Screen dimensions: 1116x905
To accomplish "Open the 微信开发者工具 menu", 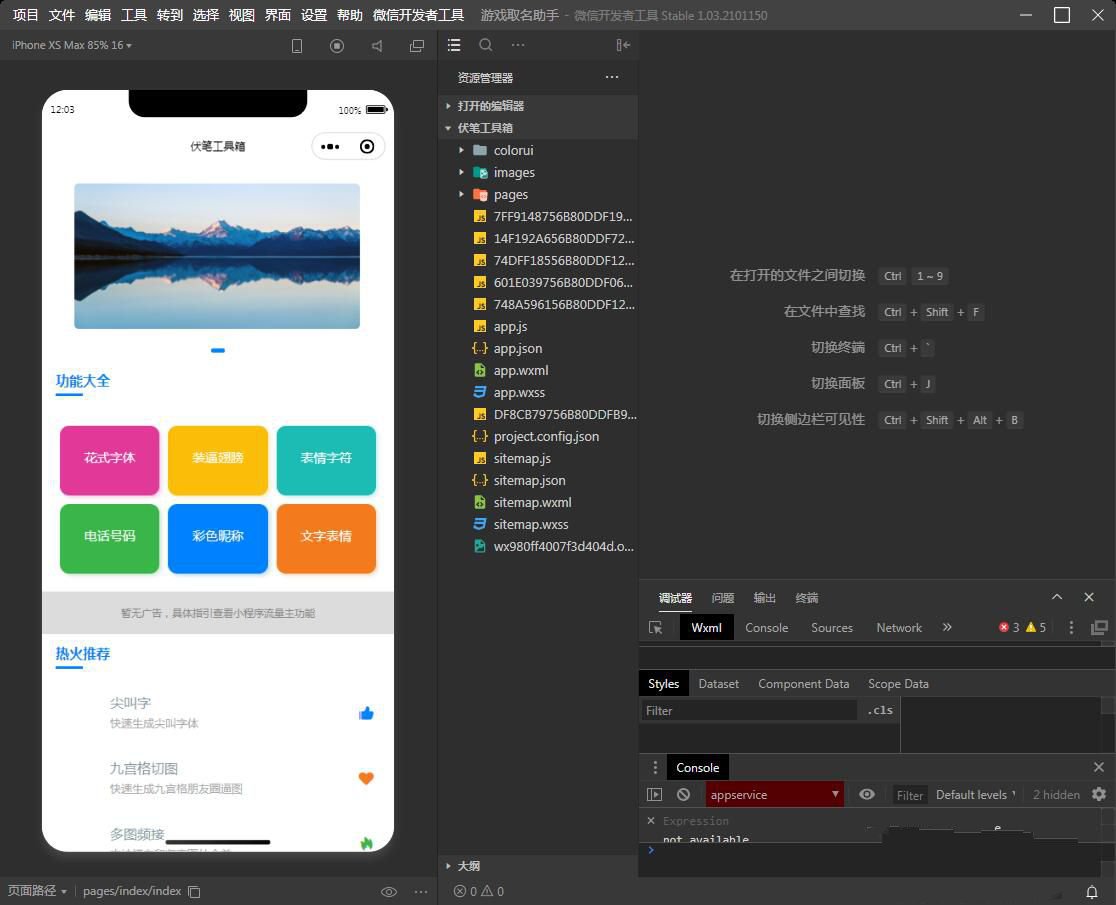I will (418, 15).
